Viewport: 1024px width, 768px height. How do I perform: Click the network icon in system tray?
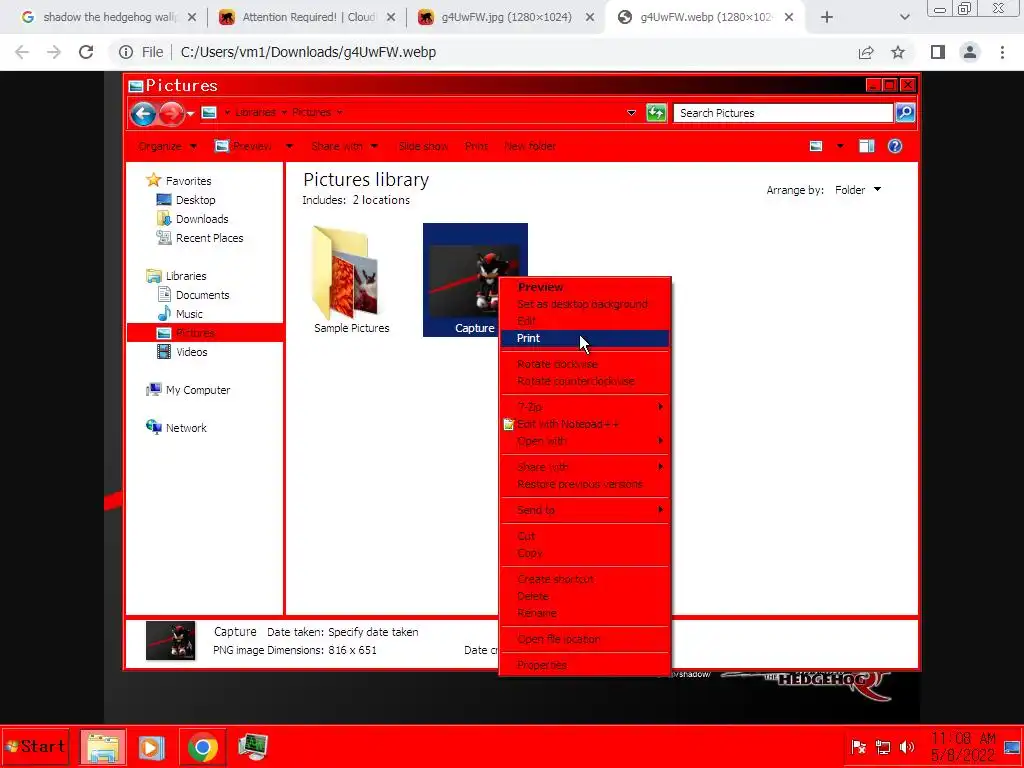click(883, 746)
